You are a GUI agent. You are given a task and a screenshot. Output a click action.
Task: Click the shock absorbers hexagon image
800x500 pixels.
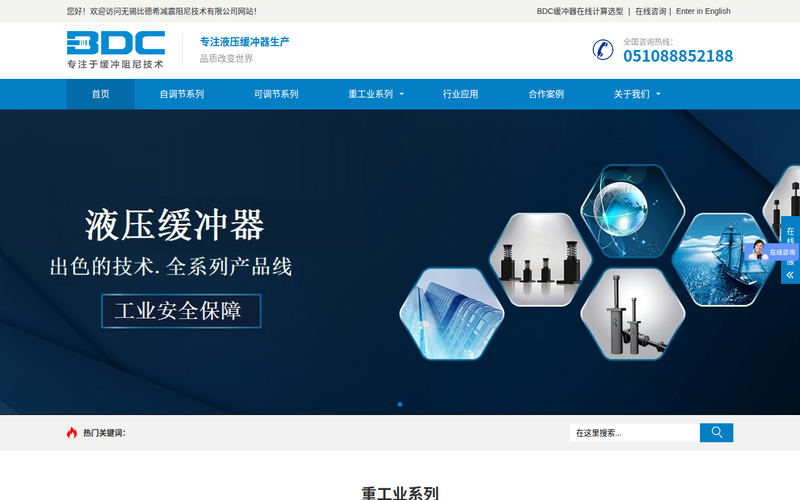coord(541,260)
